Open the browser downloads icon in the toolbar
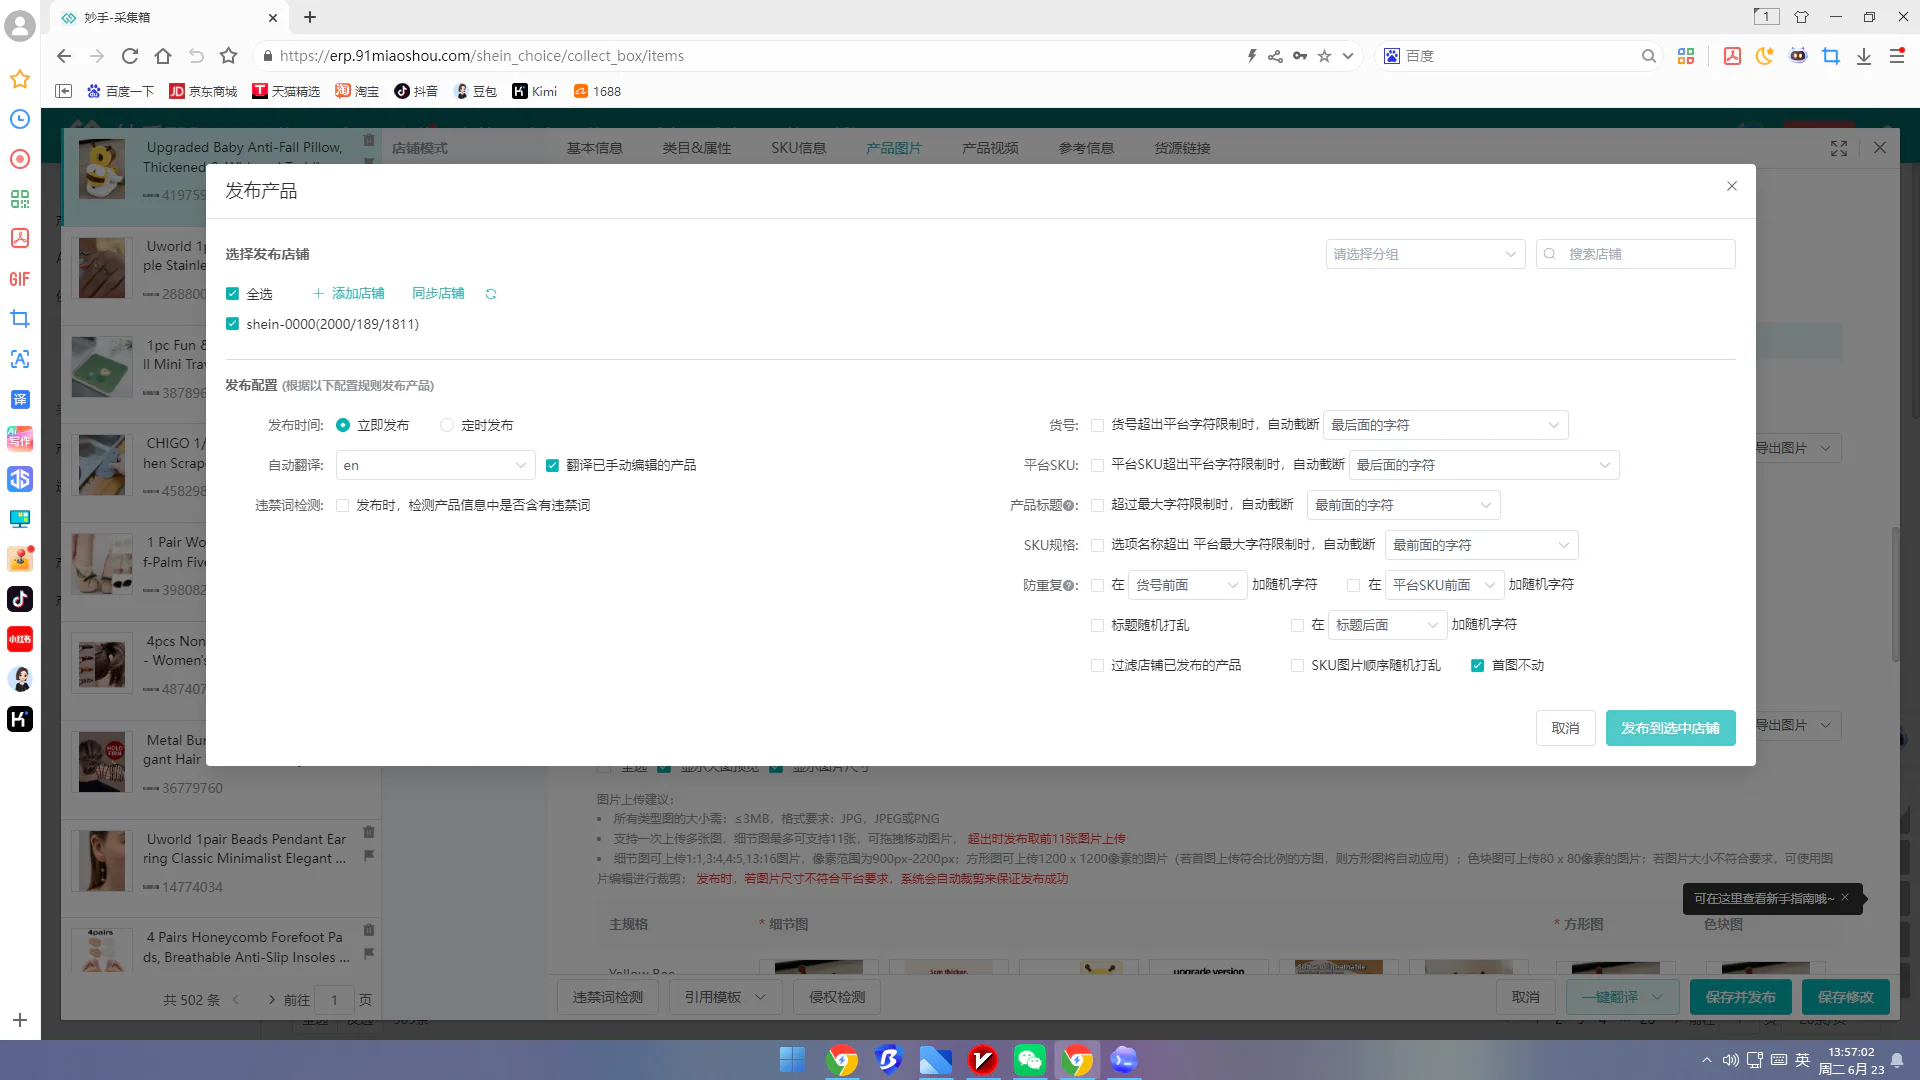 tap(1864, 56)
